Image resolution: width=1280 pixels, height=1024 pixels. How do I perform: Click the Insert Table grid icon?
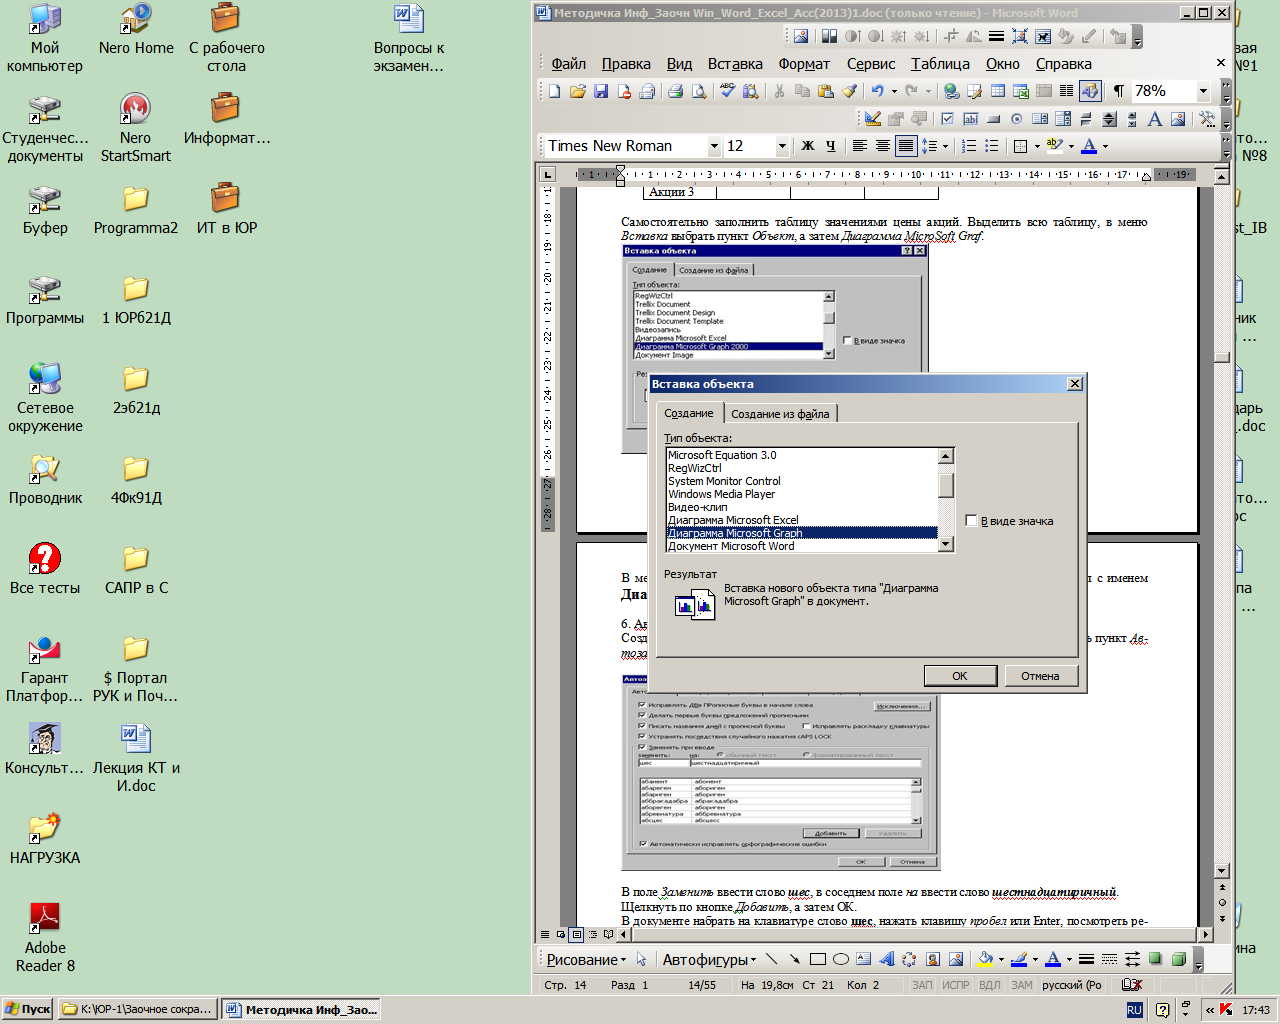click(x=998, y=91)
